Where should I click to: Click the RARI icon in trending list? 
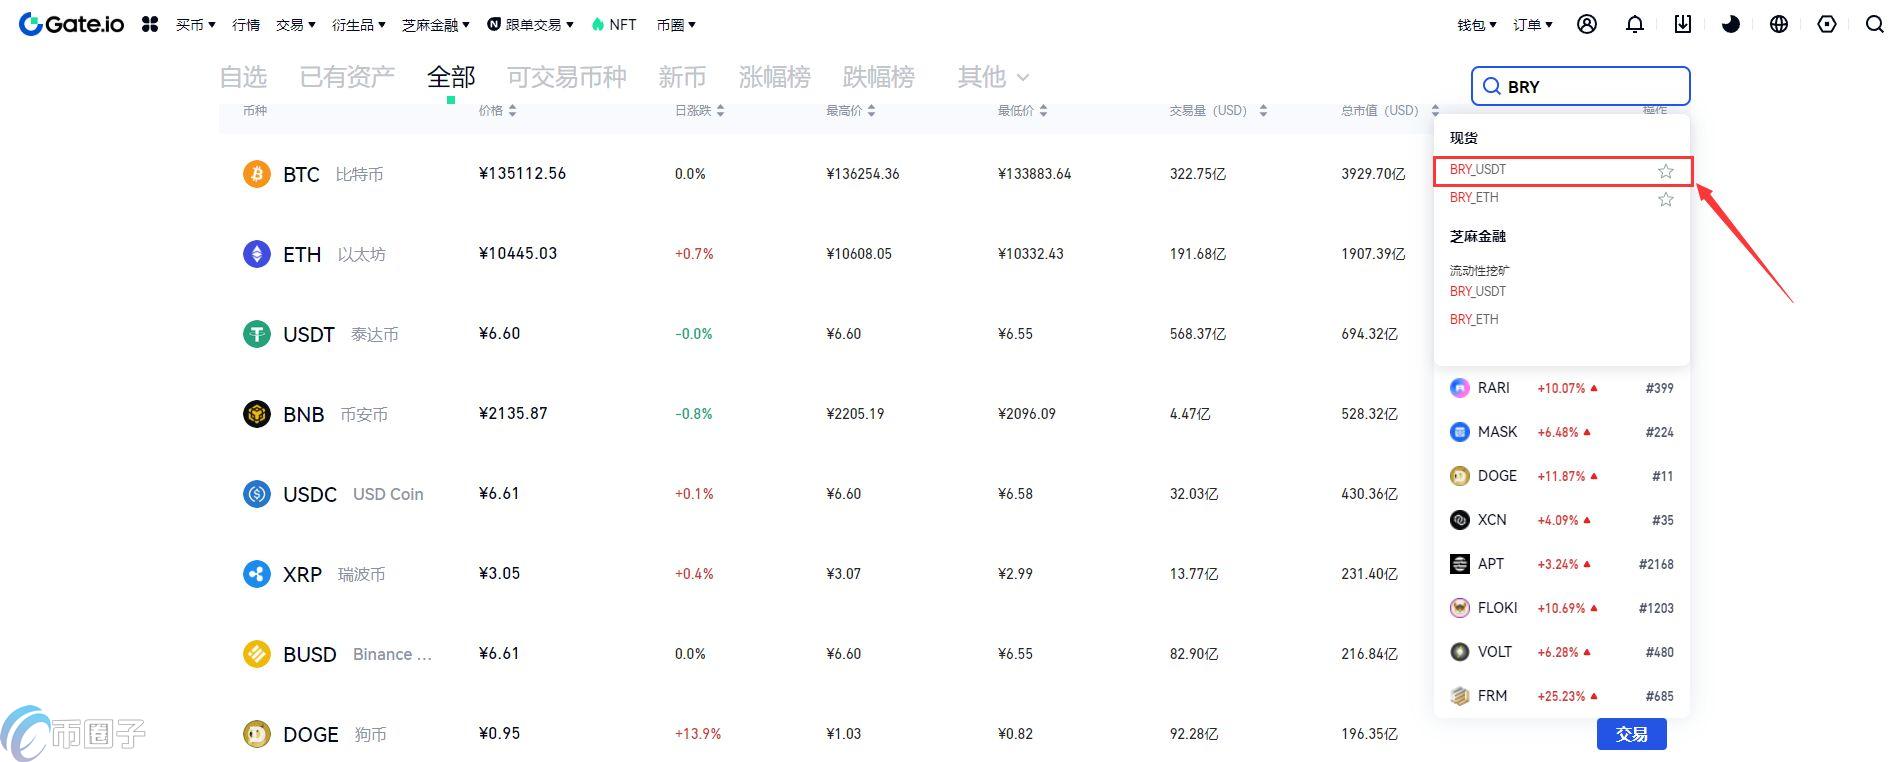(x=1460, y=388)
